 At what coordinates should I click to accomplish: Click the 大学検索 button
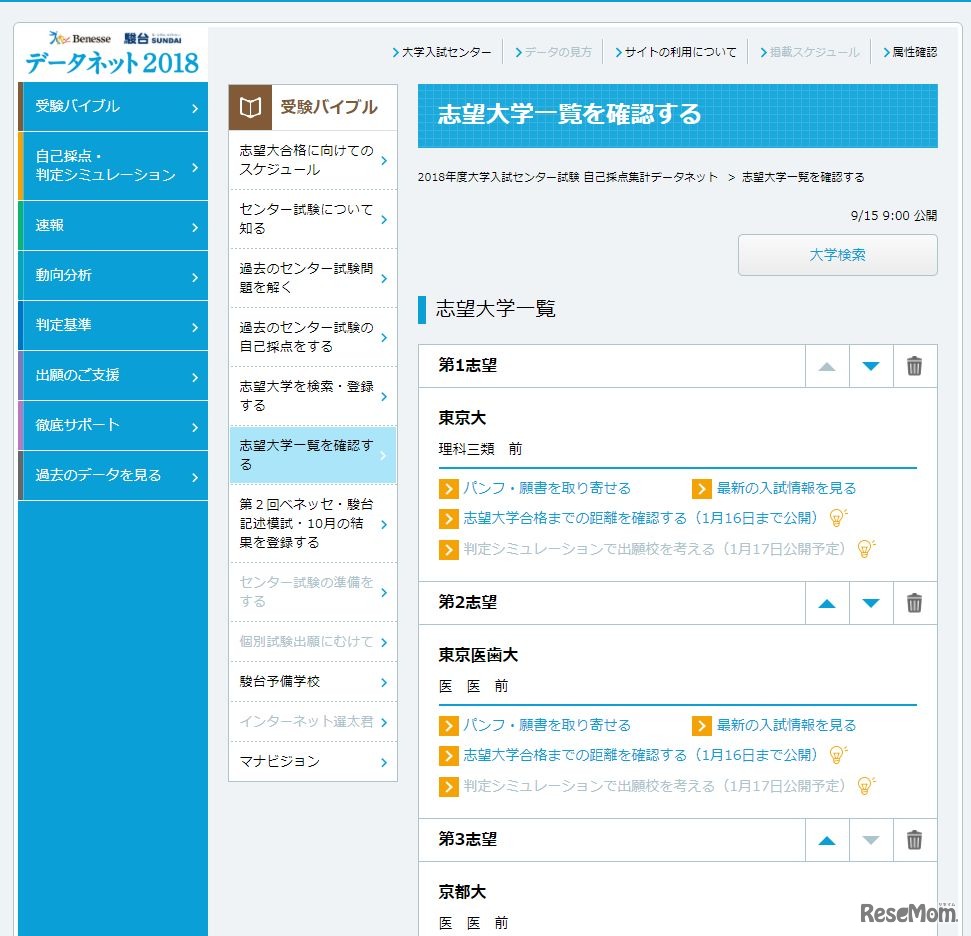[837, 255]
